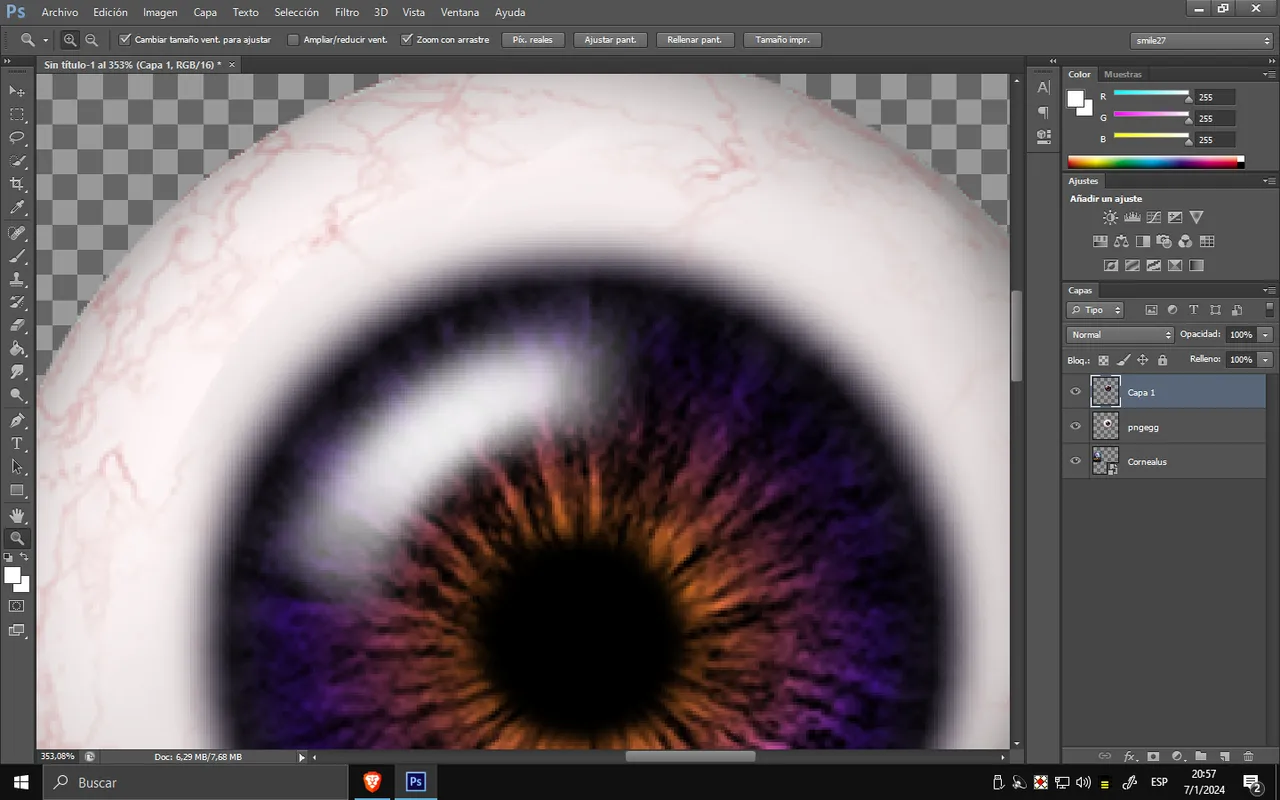
Task: Enable Ampliar/reducir vent. checkbox
Action: point(293,40)
